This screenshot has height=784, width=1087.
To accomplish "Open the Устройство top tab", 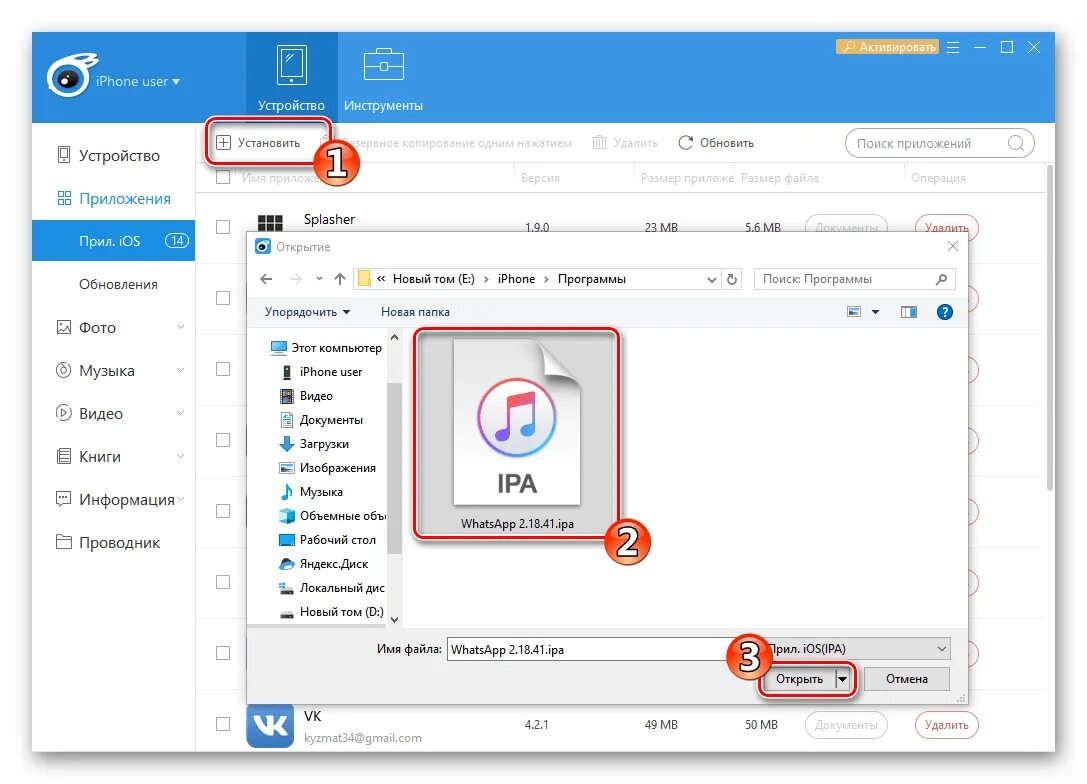I will pyautogui.click(x=291, y=78).
